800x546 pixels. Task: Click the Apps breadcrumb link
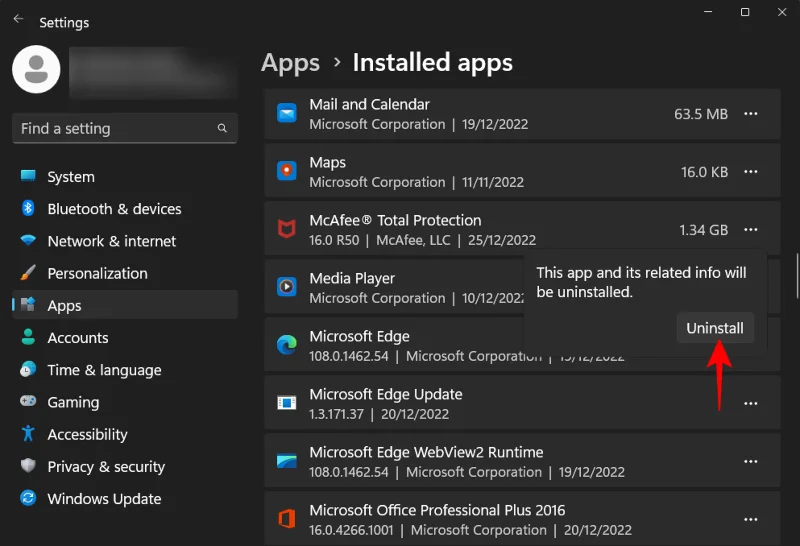290,63
